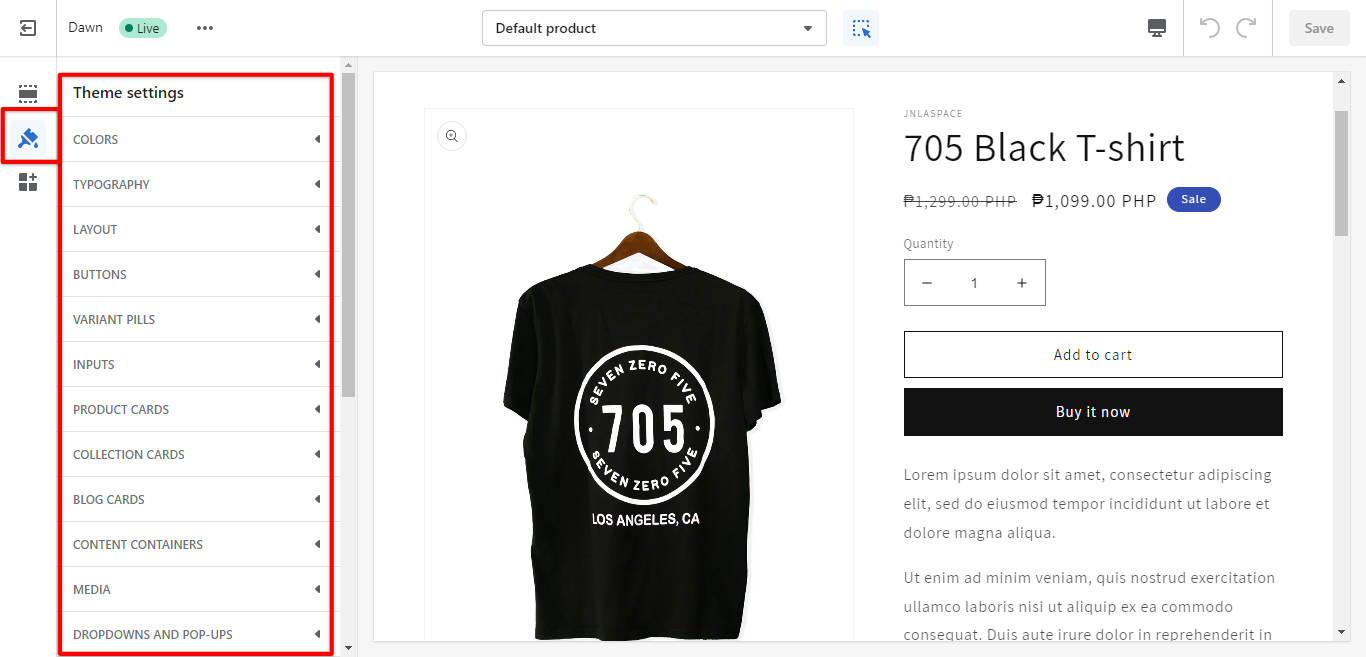Screen dimensions: 1366x657
Task: Switch to desktop preview icon
Action: (x=1157, y=28)
